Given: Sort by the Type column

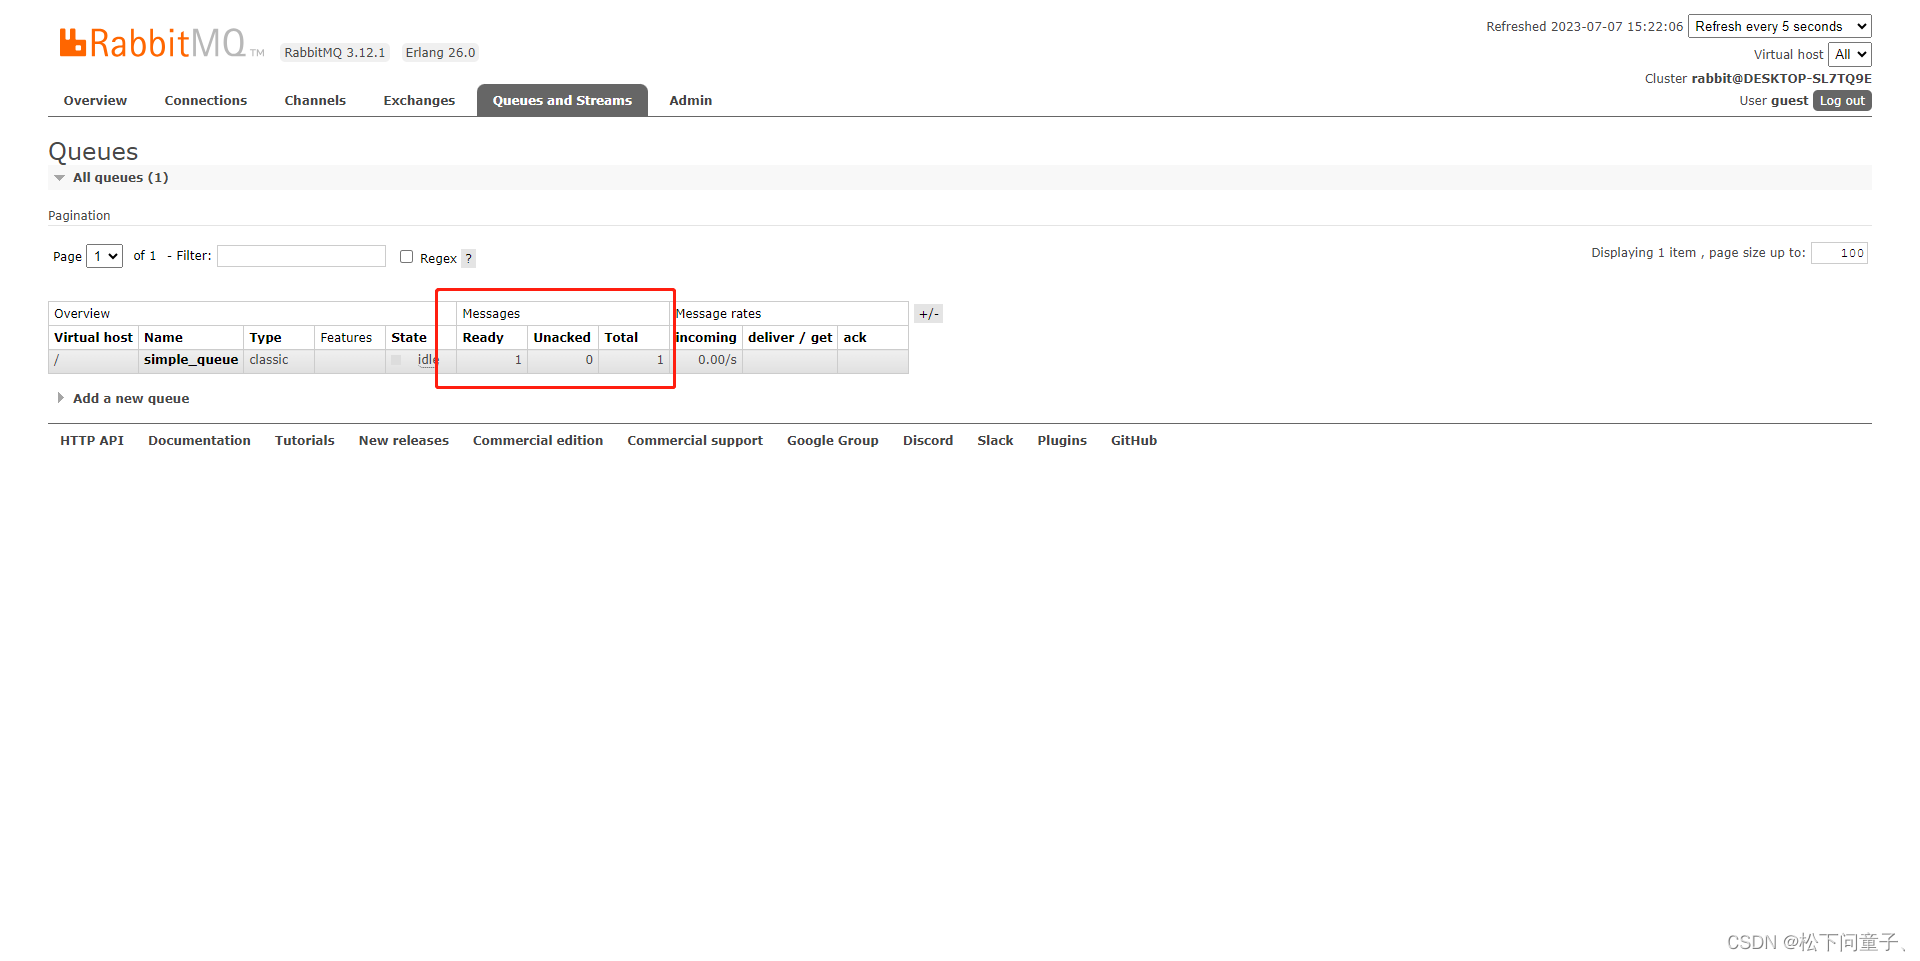Looking at the screenshot, I should [x=266, y=338].
